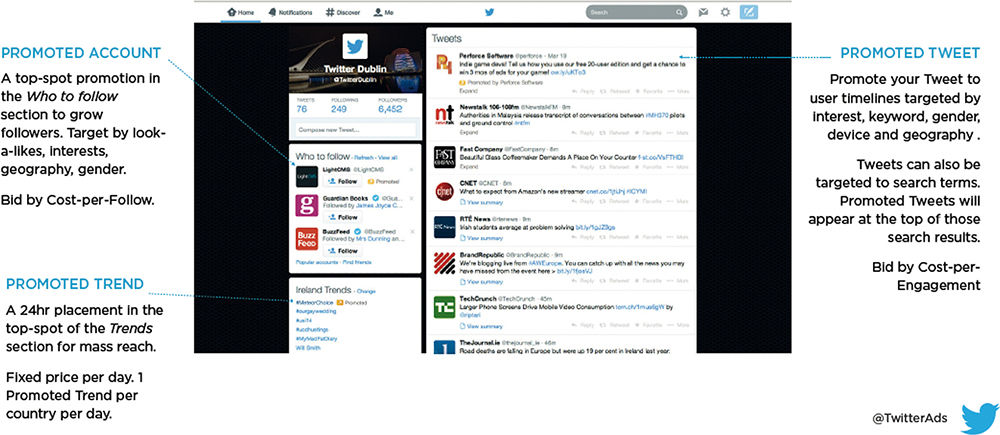Open Find friends link
The height and width of the screenshot is (435, 1000).
[358, 262]
